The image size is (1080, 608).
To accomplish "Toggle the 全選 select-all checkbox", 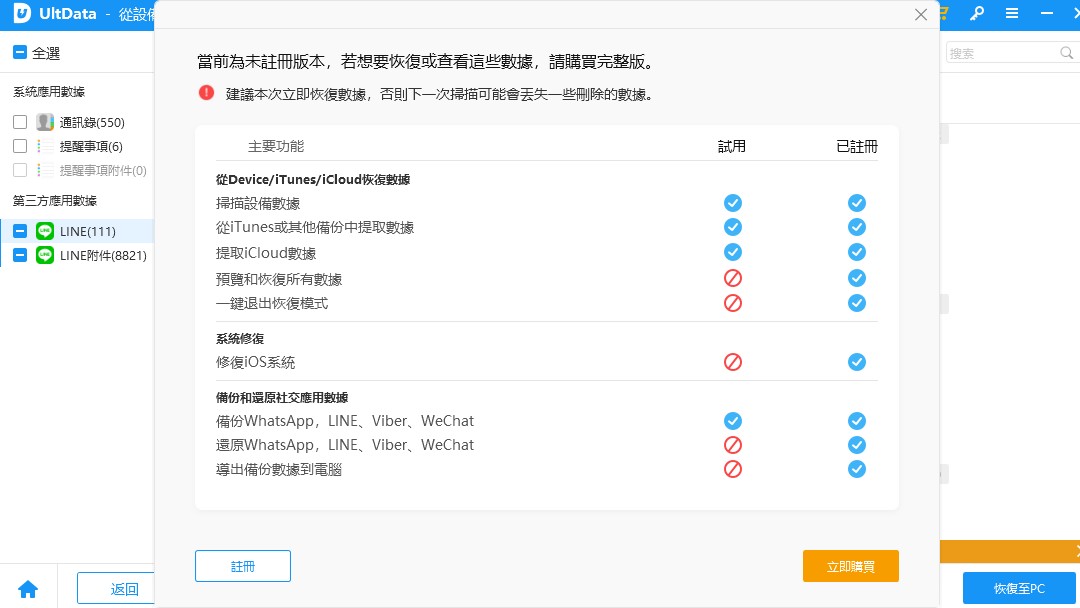I will 20,53.
